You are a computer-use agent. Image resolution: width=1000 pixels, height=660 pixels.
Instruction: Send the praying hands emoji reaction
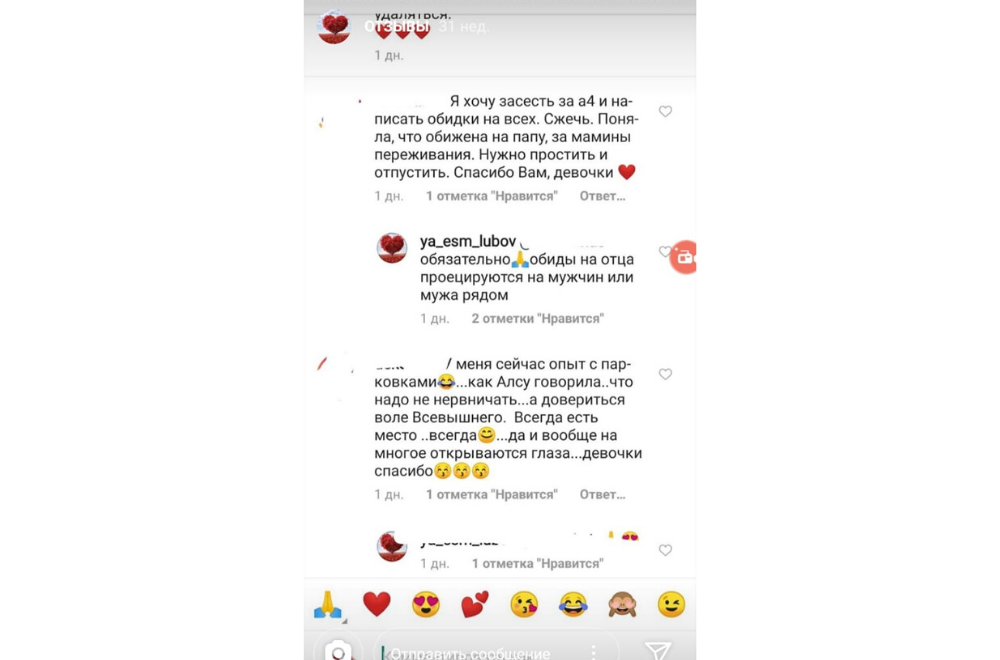[x=327, y=604]
